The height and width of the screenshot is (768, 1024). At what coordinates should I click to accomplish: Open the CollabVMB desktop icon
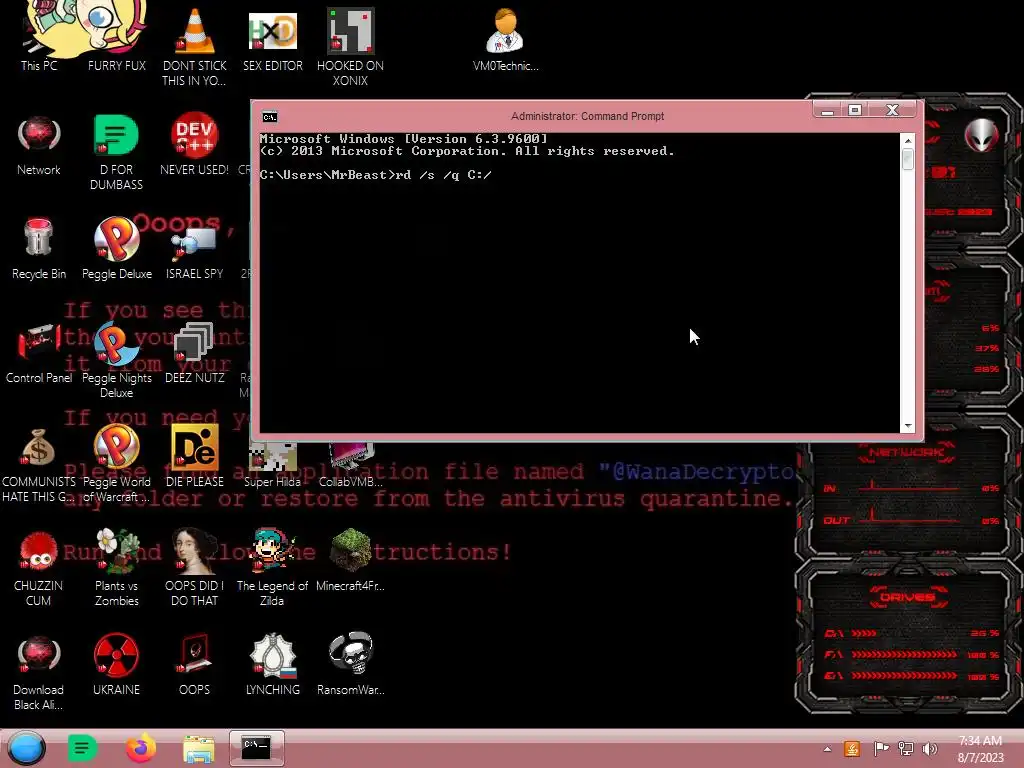(350, 466)
